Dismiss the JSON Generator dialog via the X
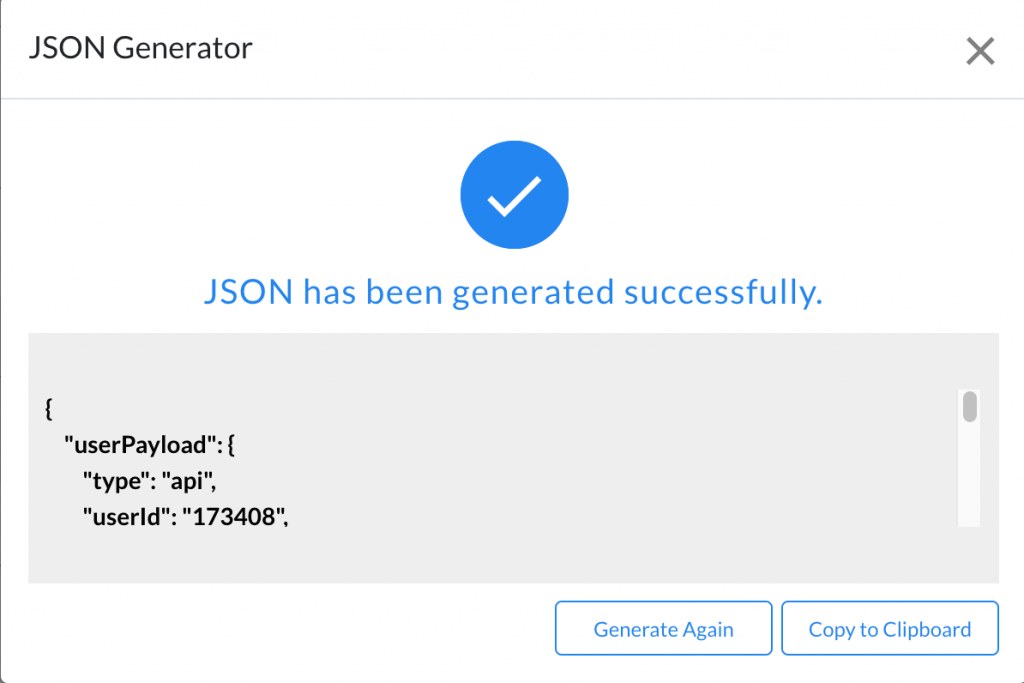Screen dimensions: 1024x683 click(978, 51)
